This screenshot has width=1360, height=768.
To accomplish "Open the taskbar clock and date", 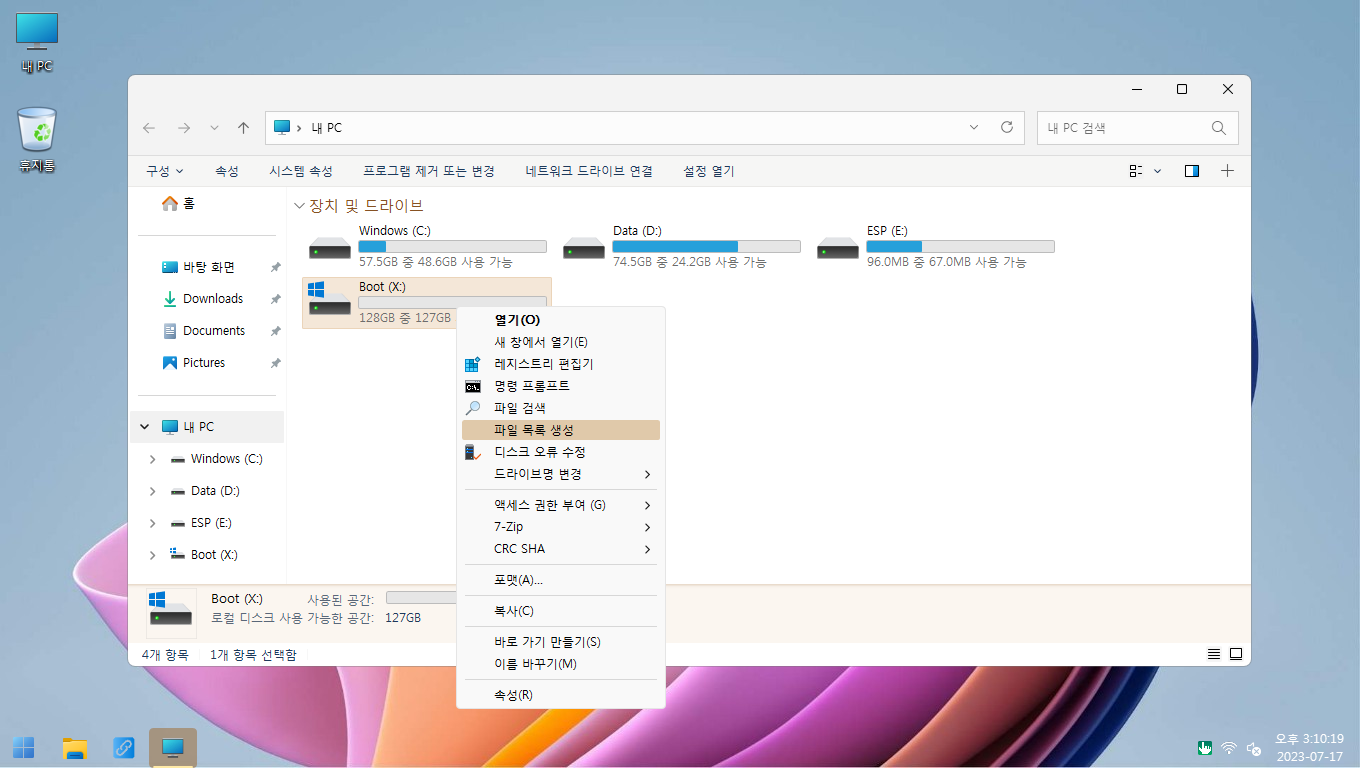I will click(x=1309, y=747).
